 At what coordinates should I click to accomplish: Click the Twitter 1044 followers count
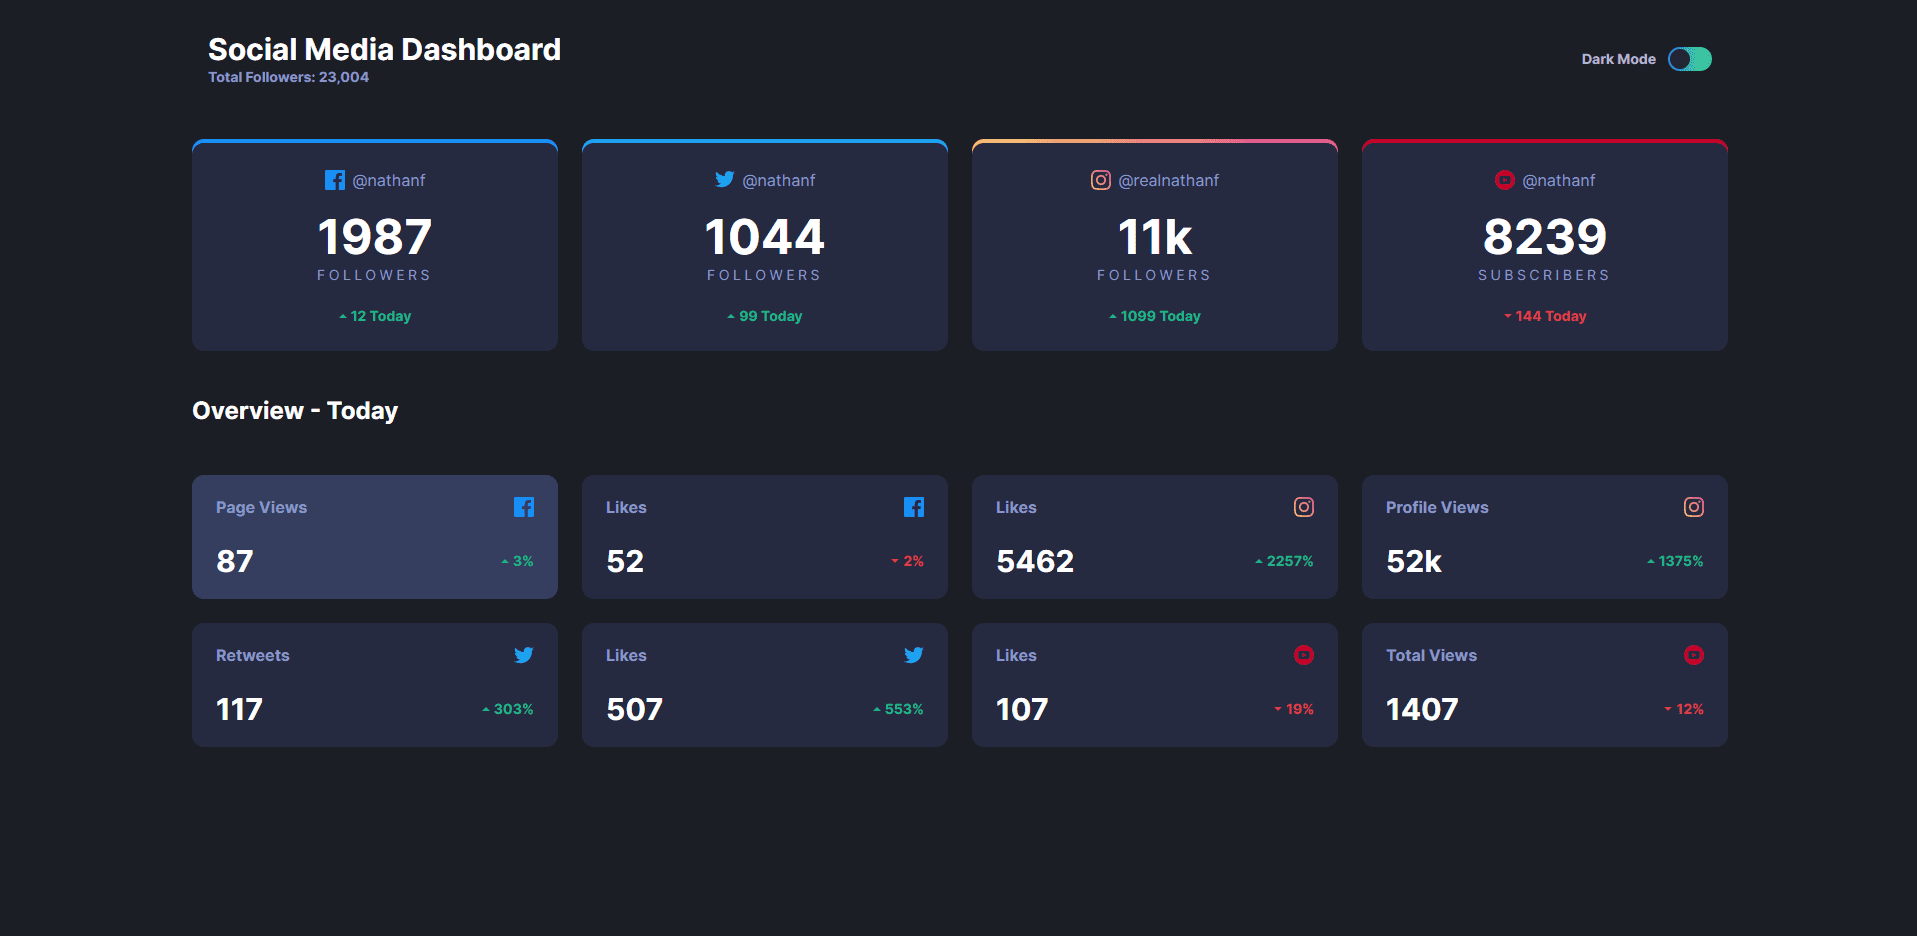pos(764,237)
